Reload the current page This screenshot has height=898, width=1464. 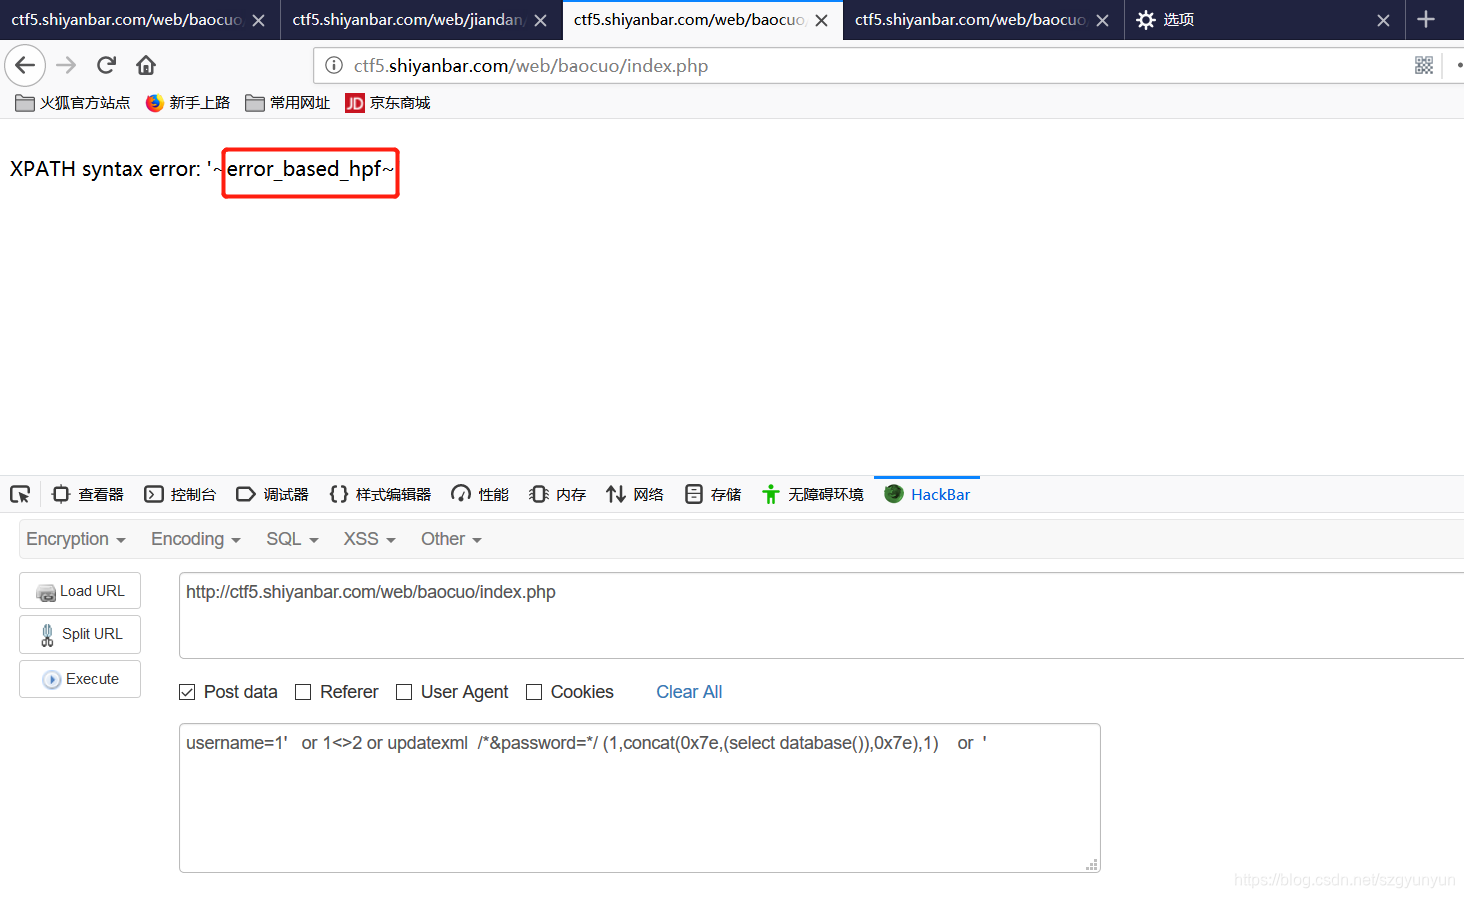point(106,65)
